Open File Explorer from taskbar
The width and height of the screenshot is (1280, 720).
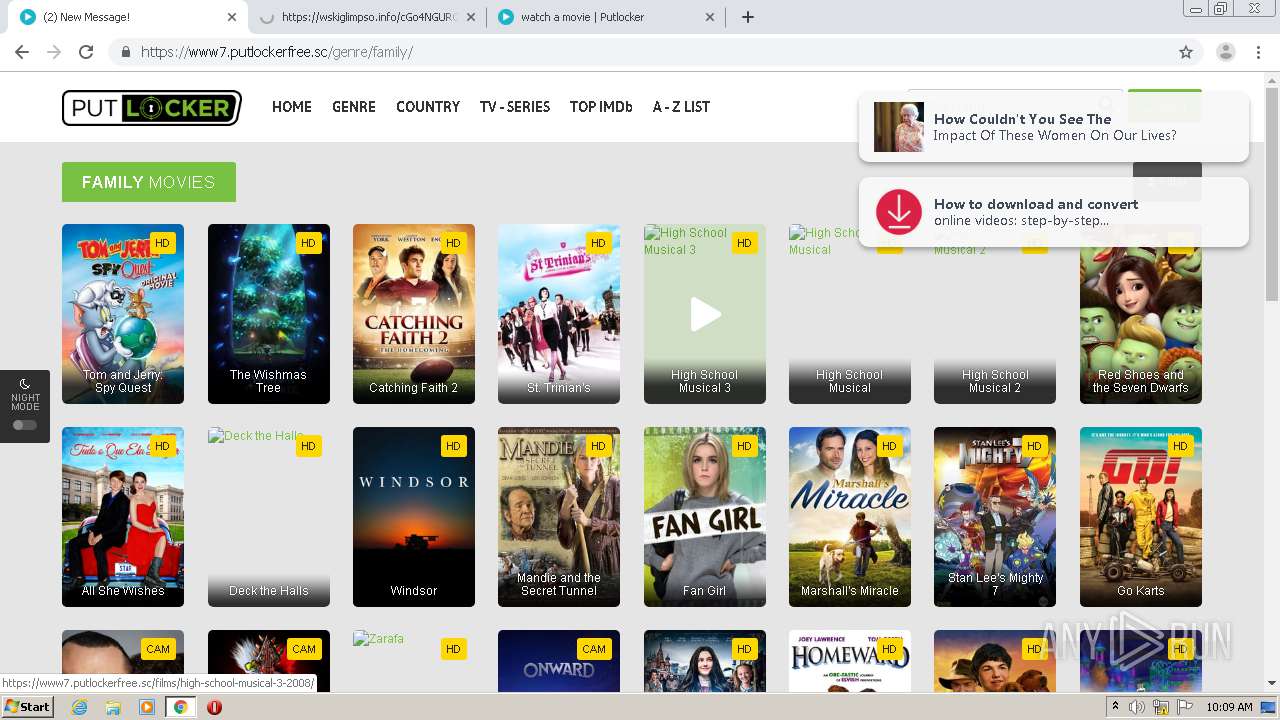click(113, 707)
